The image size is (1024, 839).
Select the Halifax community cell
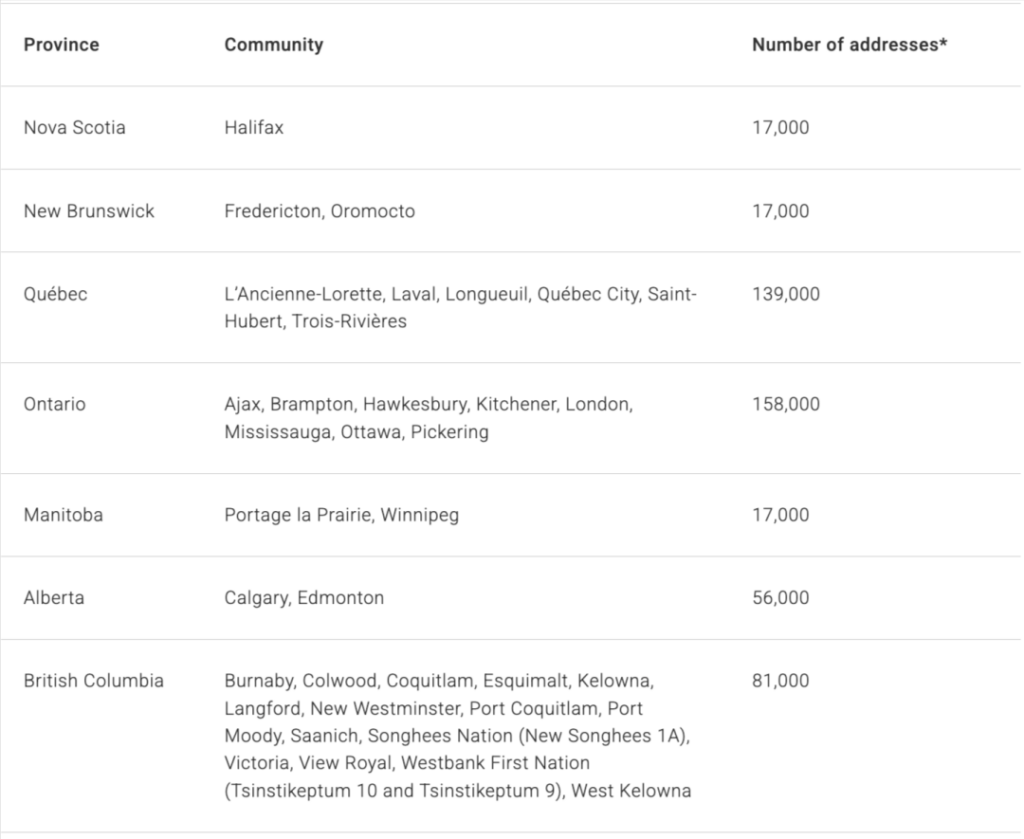254,127
